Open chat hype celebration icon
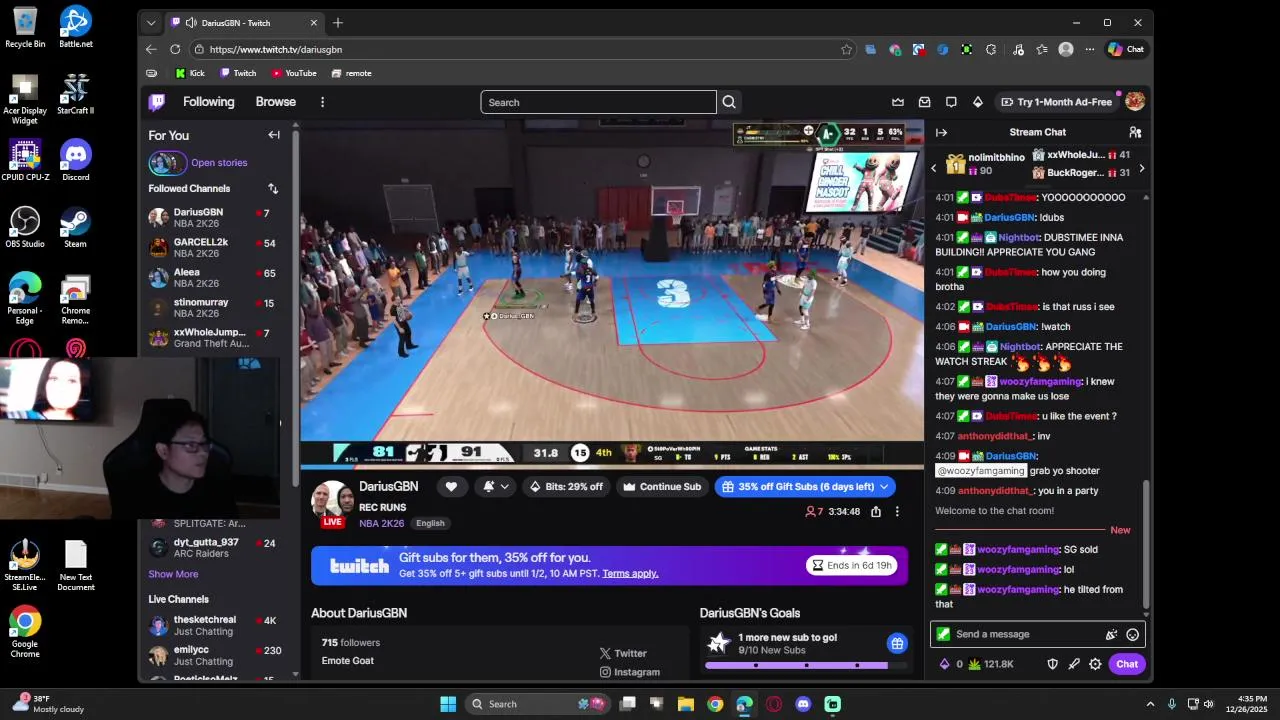1280x720 pixels. point(1111,634)
